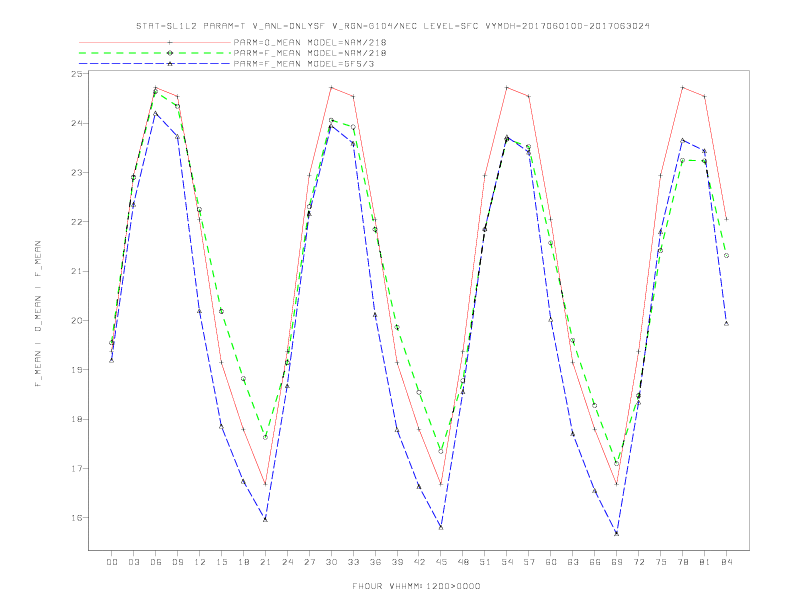Click blue GFS triangle marker at hour 84

click(x=726, y=323)
